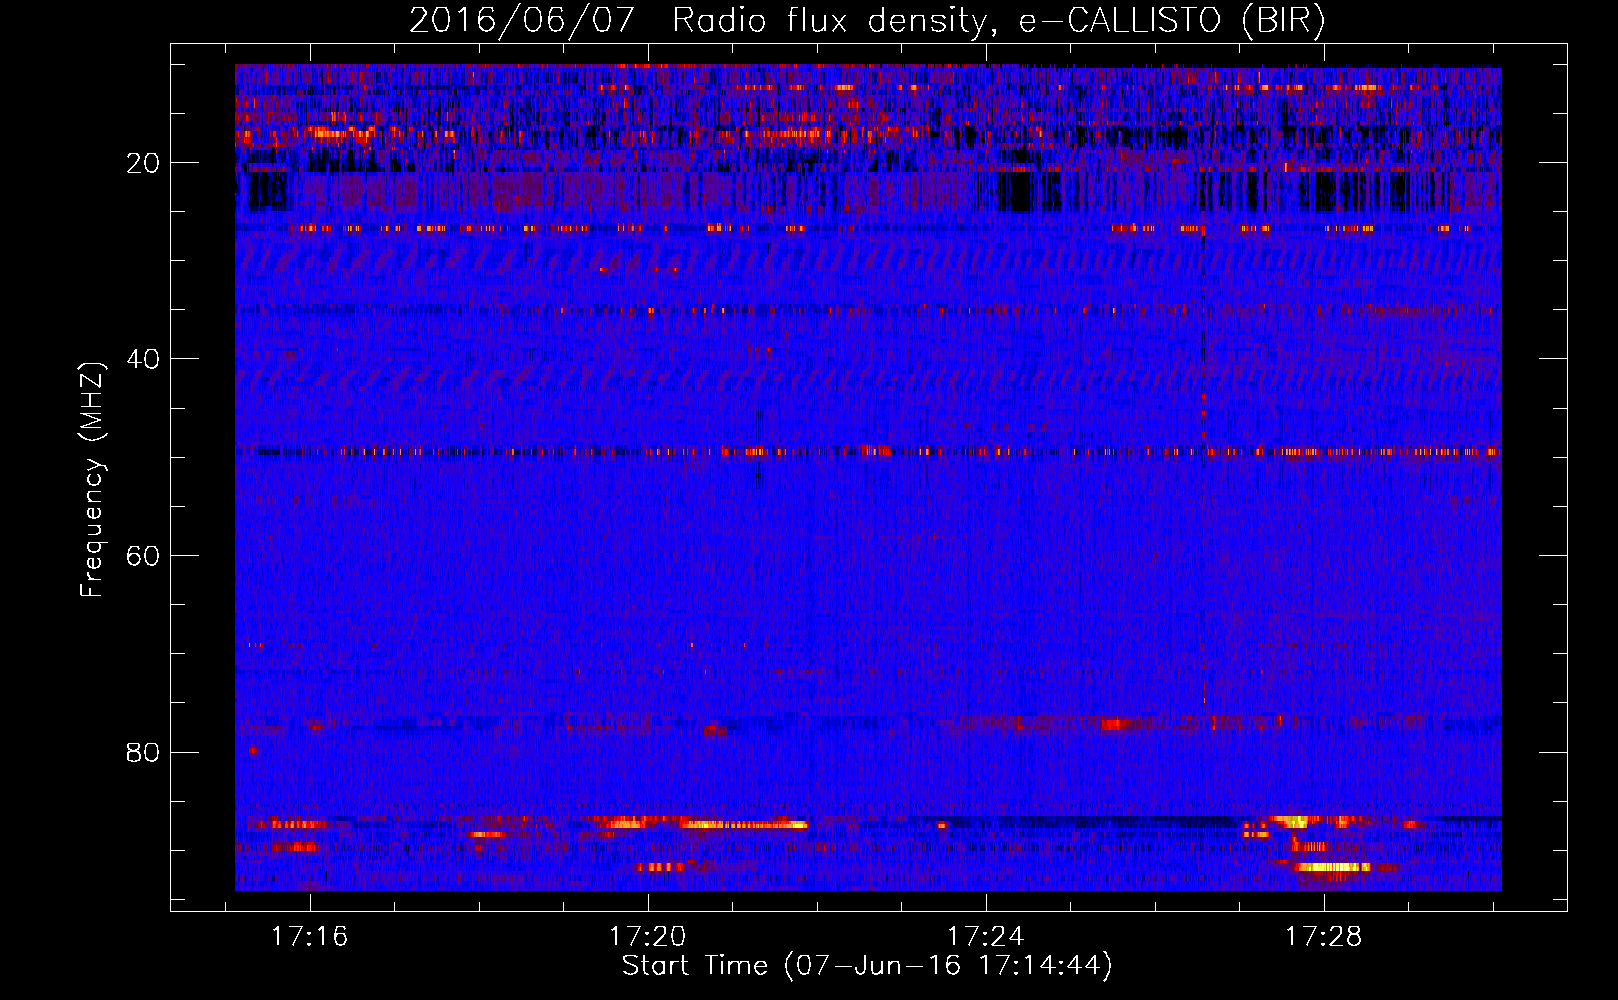Image resolution: width=1618 pixels, height=1000 pixels.
Task: Click the plot title 'Radio flux density, e-CALLISTO (BIR)'
Action: pos(998,21)
